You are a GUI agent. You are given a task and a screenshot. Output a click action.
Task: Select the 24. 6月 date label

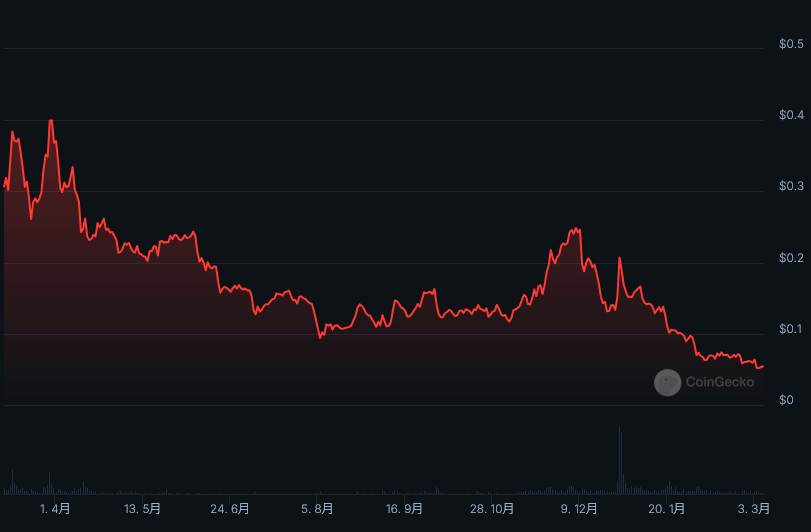(x=230, y=509)
